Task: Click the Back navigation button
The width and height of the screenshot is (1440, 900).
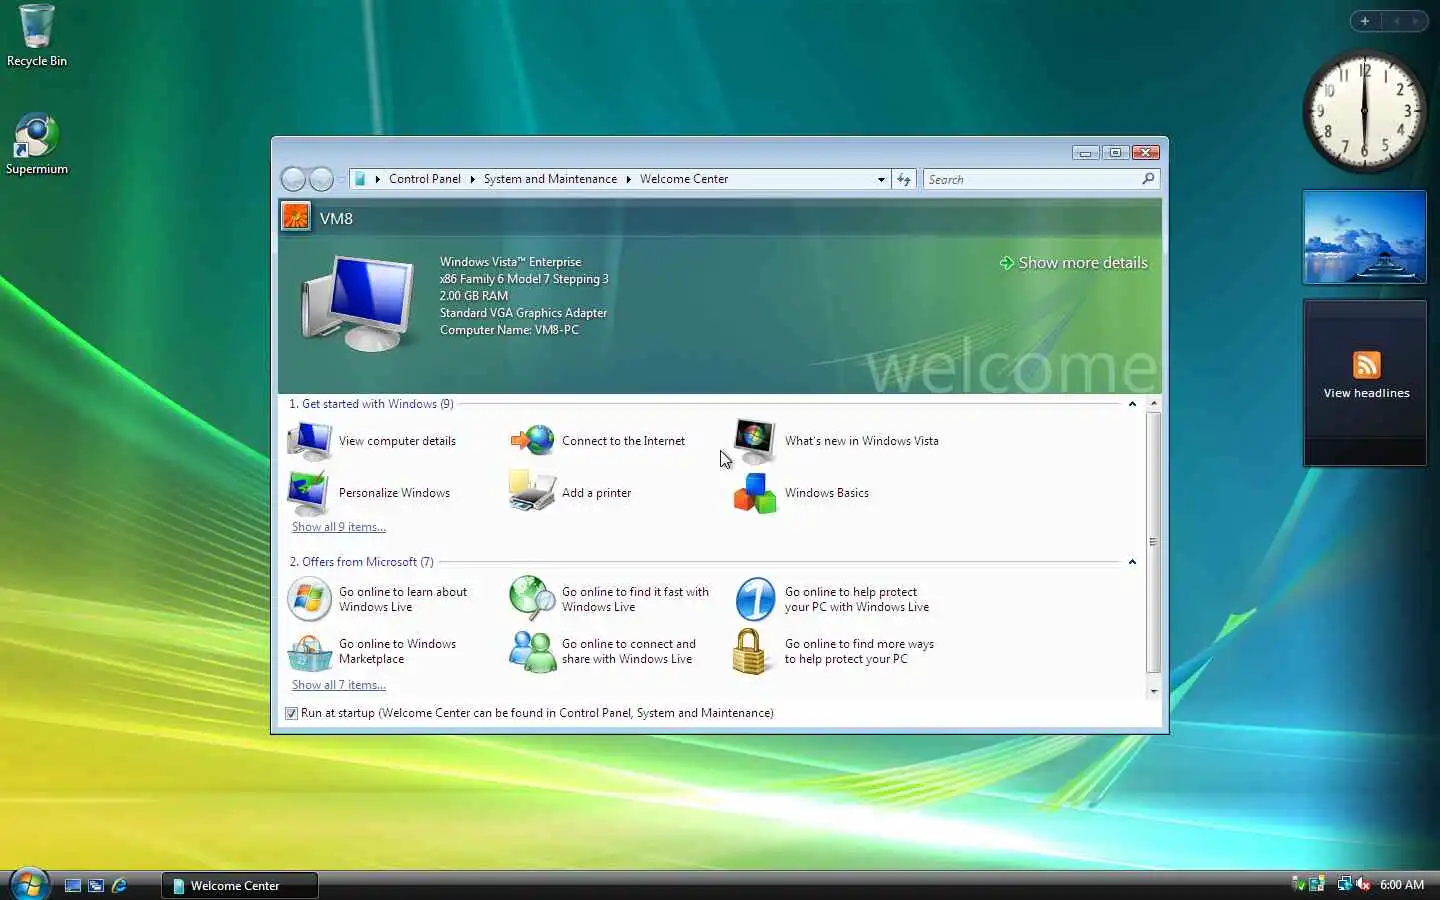Action: 293,179
